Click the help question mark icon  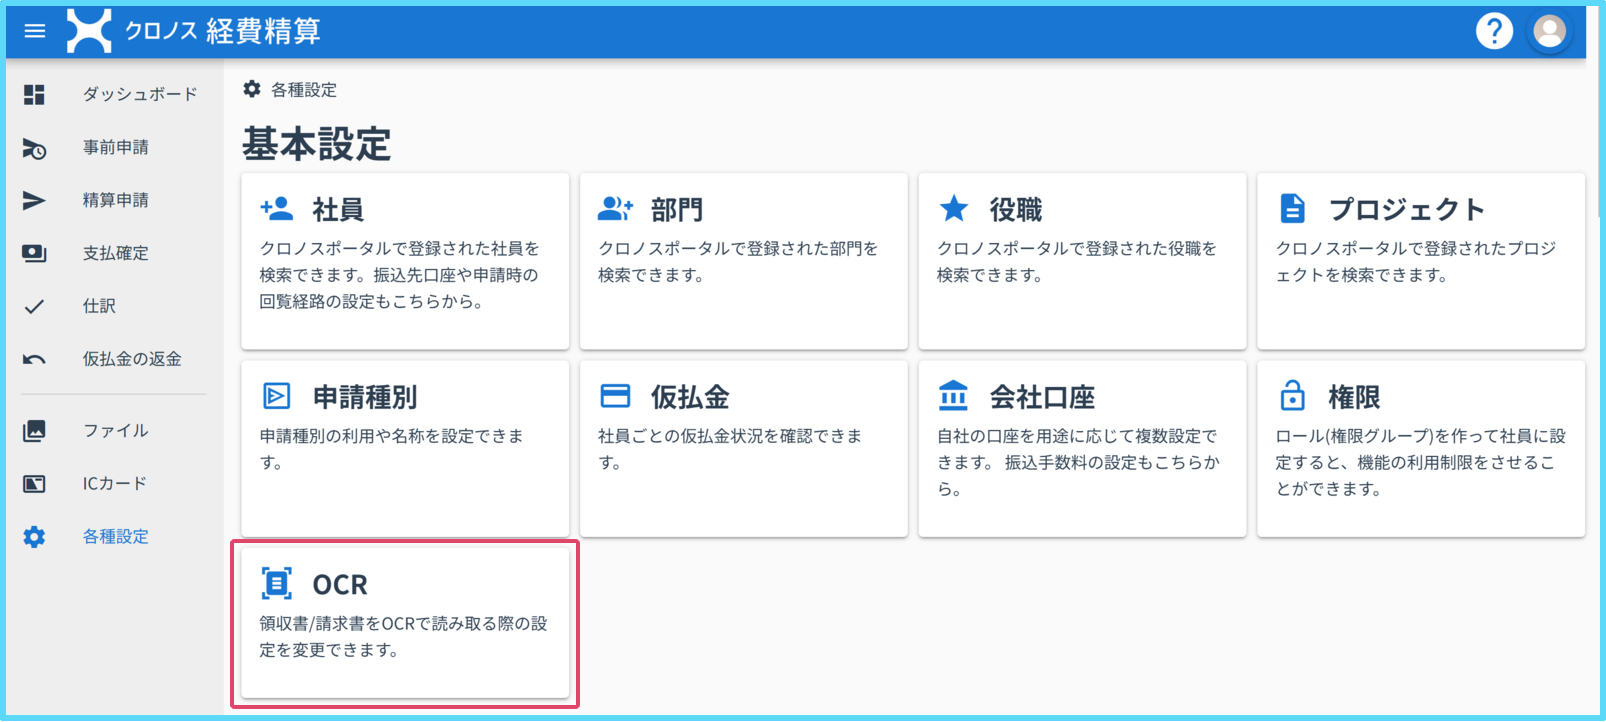1494,31
